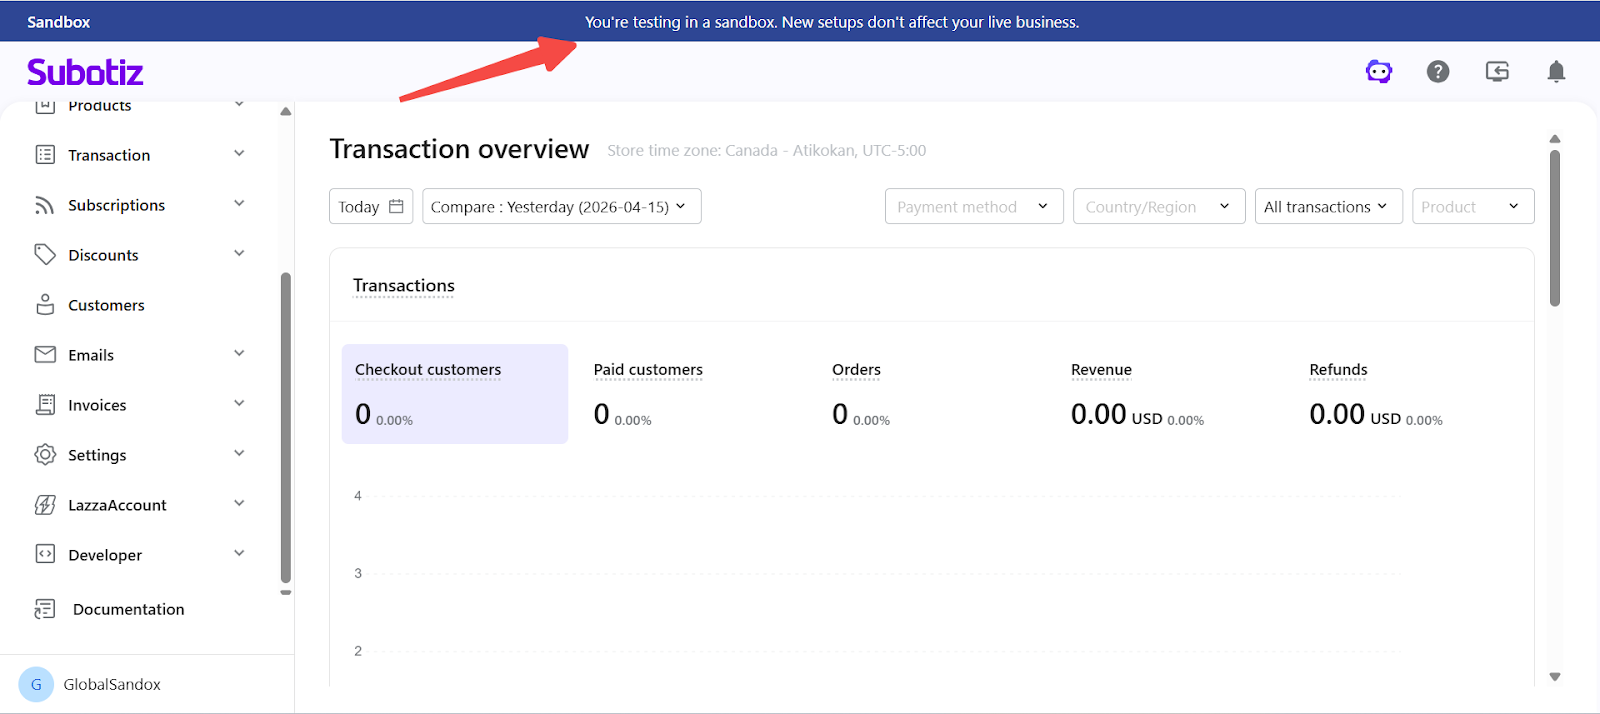Open the chatbot assistant icon

point(1379,71)
